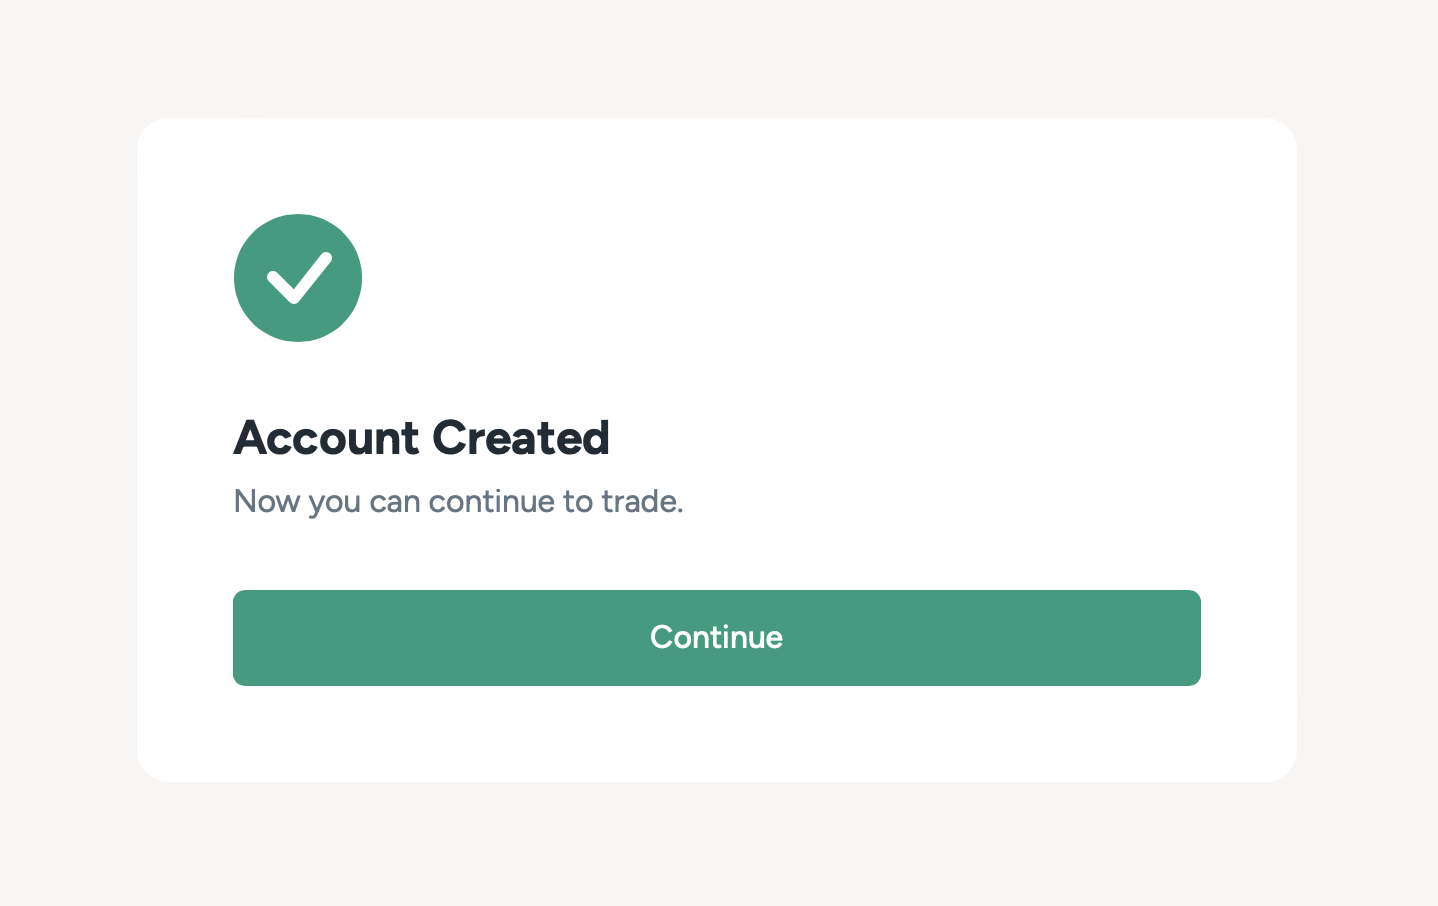Click the green Continue button
This screenshot has height=906, width=1438.
click(716, 638)
